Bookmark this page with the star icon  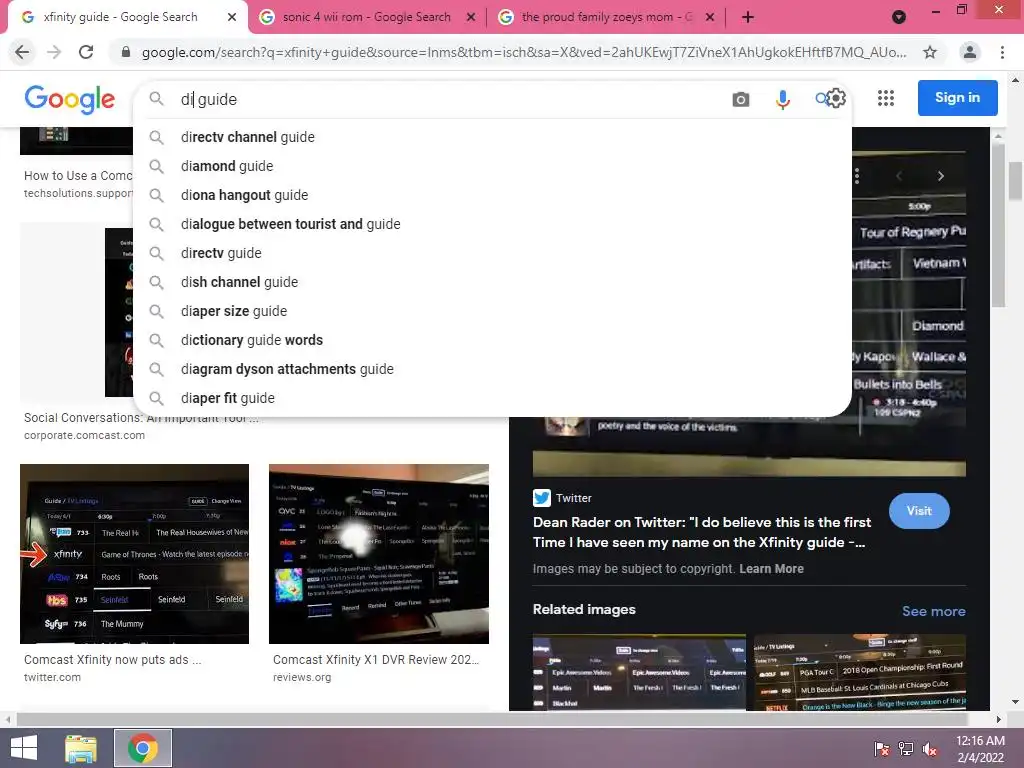pyautogui.click(x=930, y=52)
